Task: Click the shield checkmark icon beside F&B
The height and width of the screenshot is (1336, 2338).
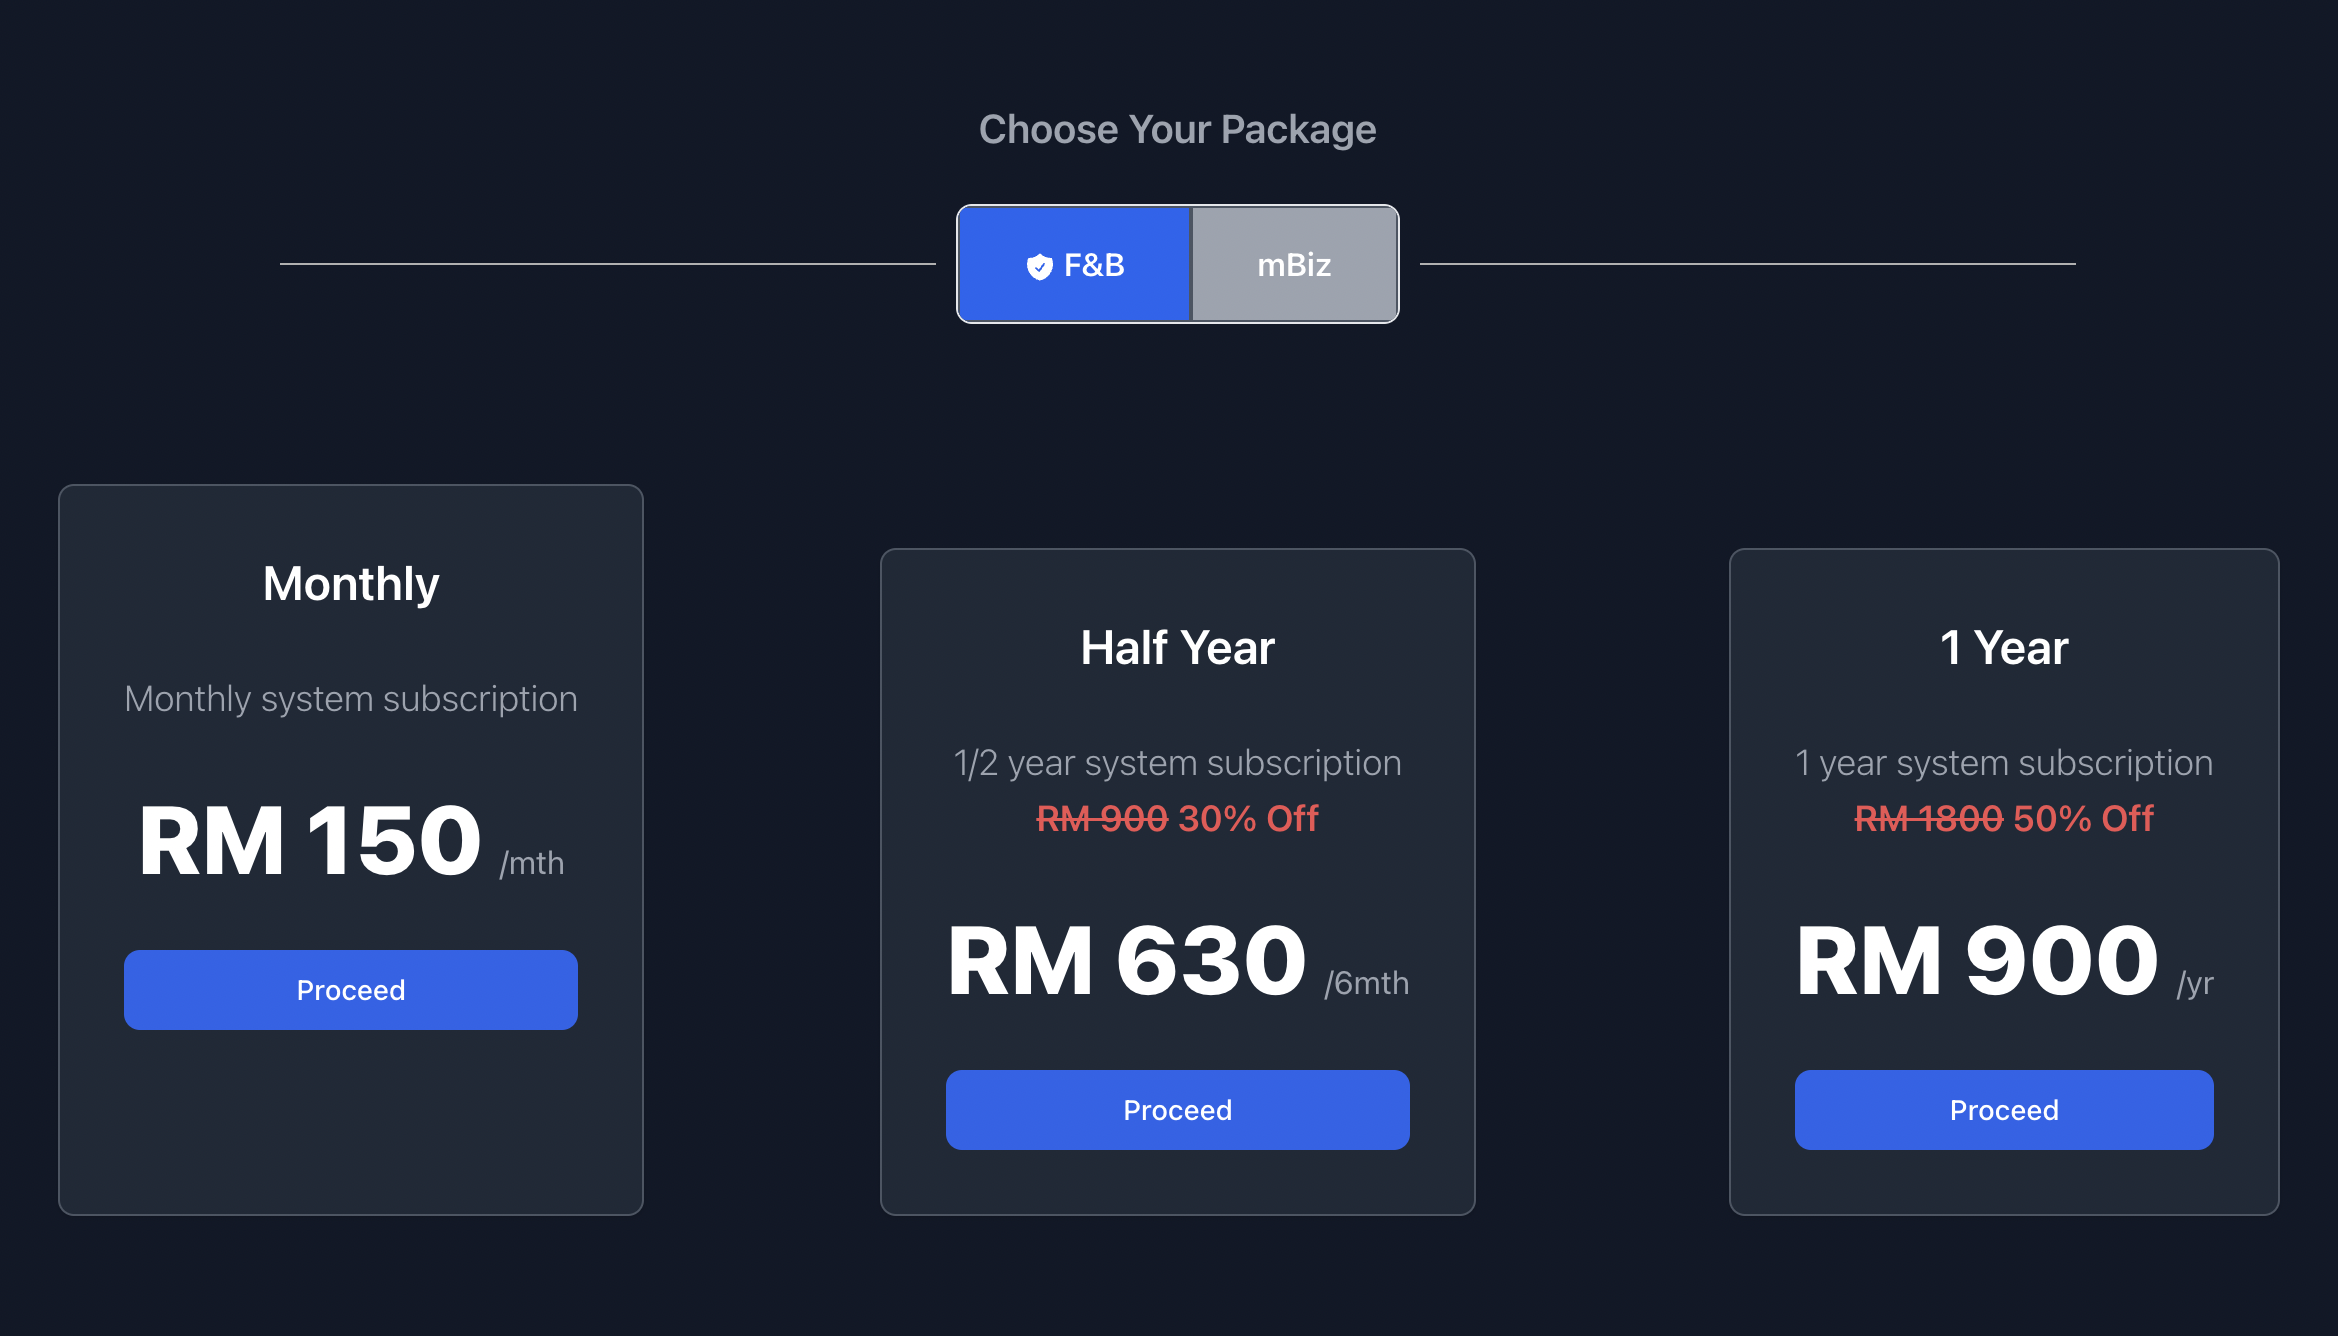Action: coord(1039,266)
